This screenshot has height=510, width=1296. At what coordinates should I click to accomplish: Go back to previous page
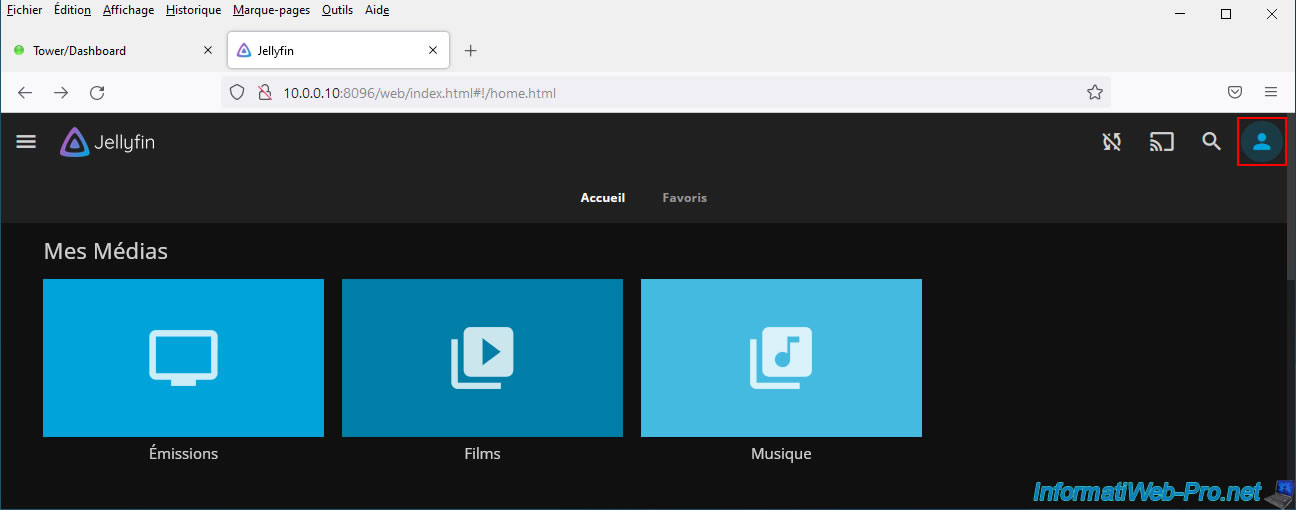(x=26, y=93)
